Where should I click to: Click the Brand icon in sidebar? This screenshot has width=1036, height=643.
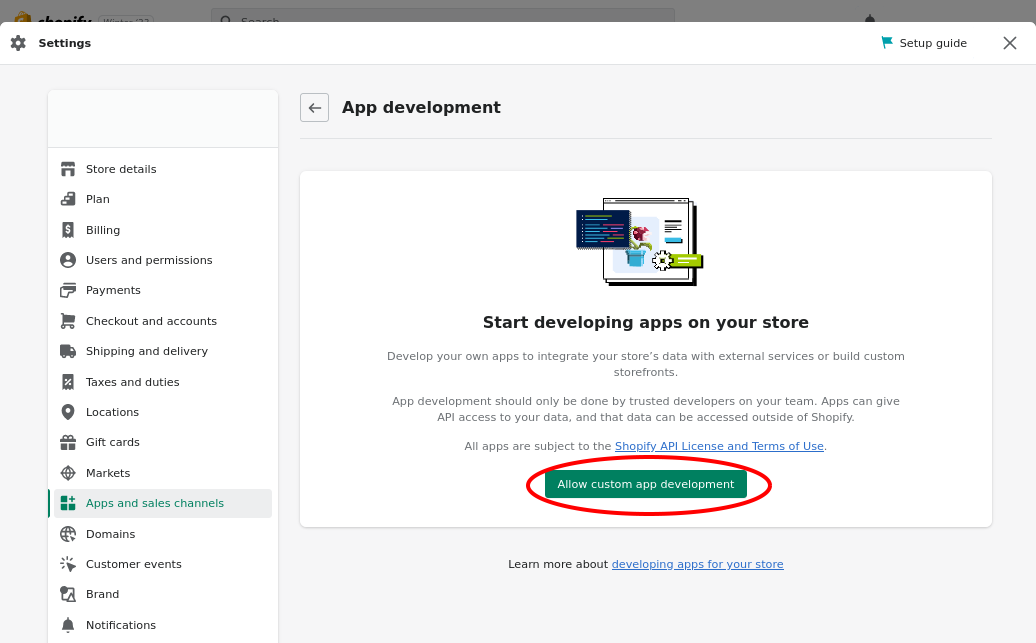click(x=68, y=594)
